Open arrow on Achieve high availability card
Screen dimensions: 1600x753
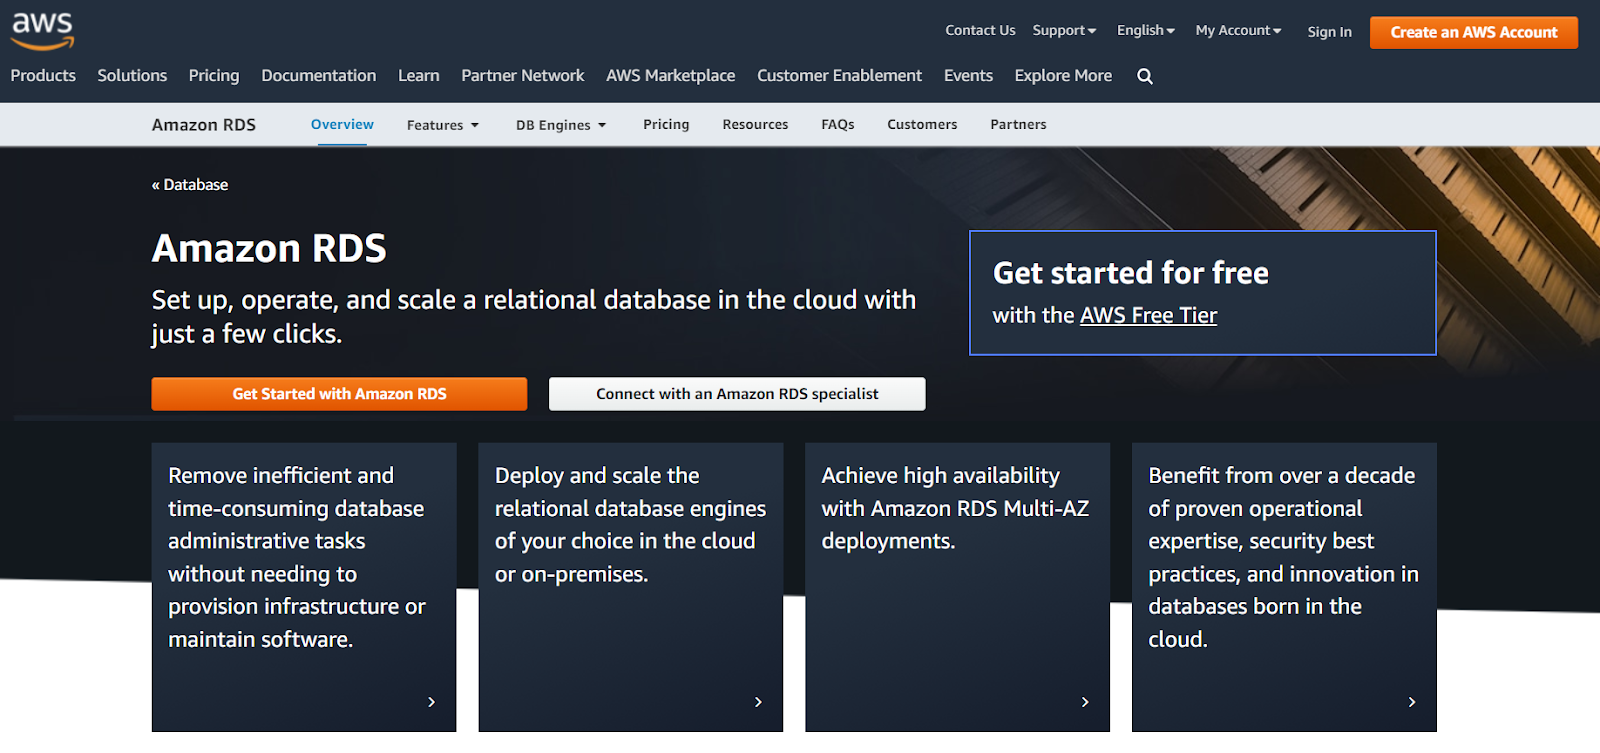(1085, 702)
